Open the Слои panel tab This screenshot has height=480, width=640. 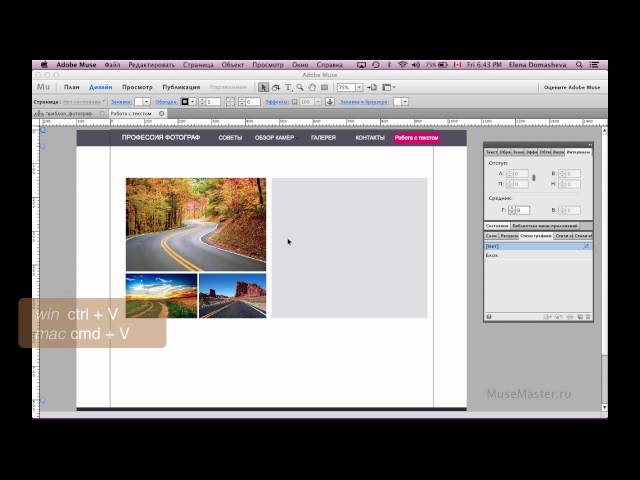pyautogui.click(x=491, y=236)
